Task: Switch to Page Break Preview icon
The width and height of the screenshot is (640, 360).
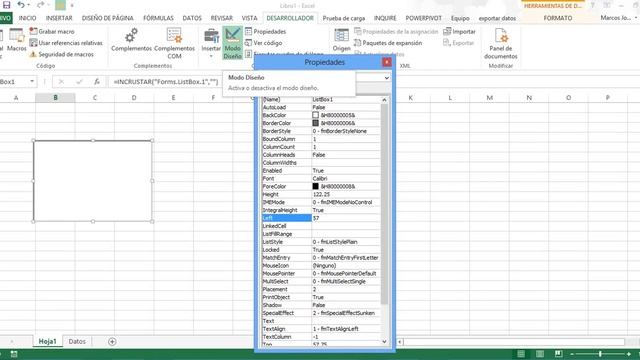Action: point(558,353)
